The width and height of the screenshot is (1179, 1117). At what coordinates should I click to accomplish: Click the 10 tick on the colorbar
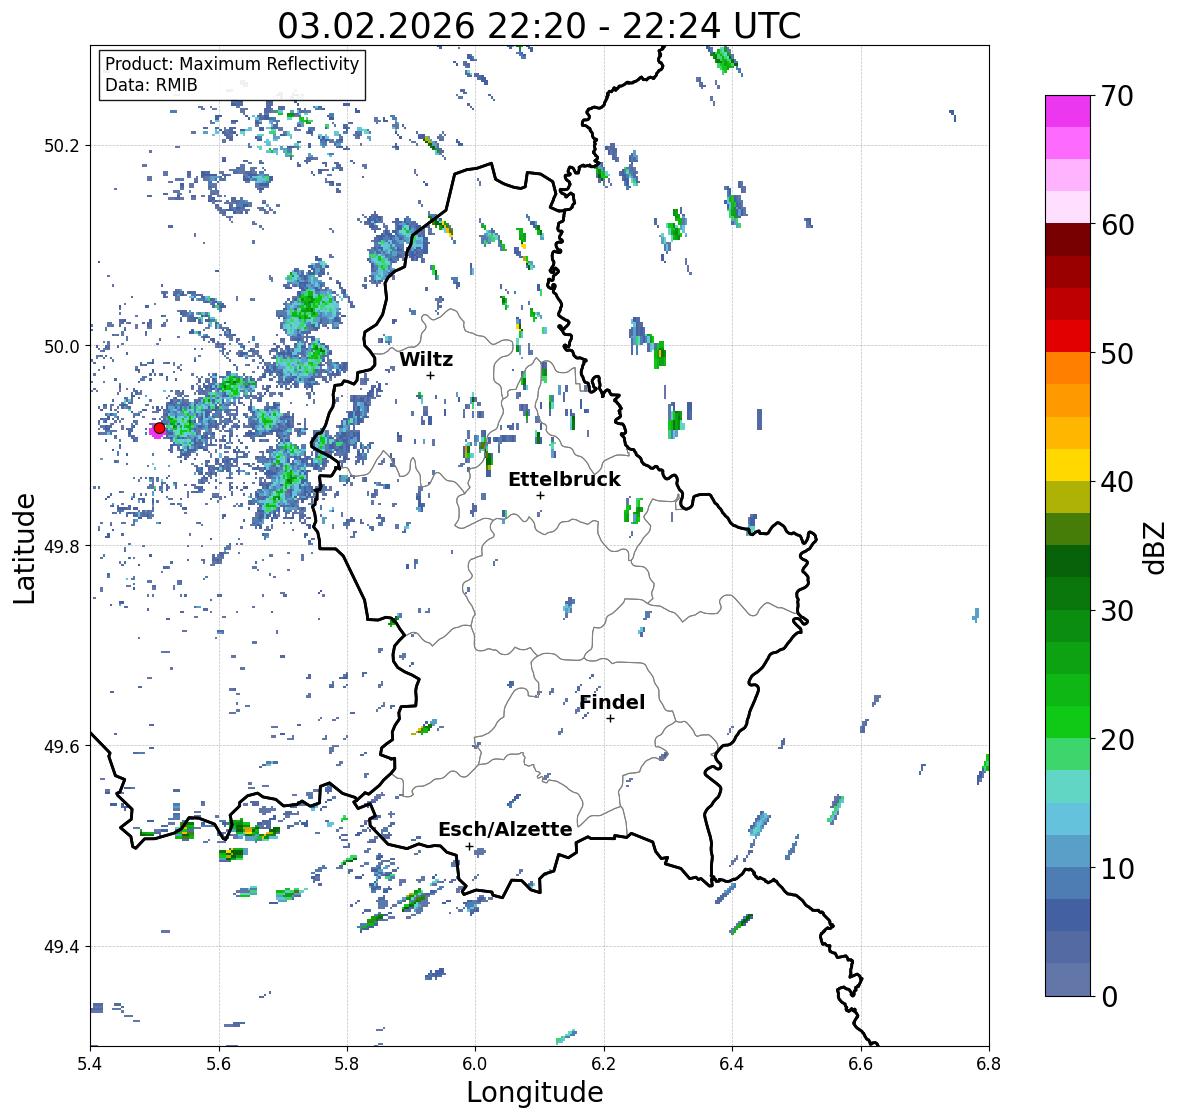pos(1117,868)
